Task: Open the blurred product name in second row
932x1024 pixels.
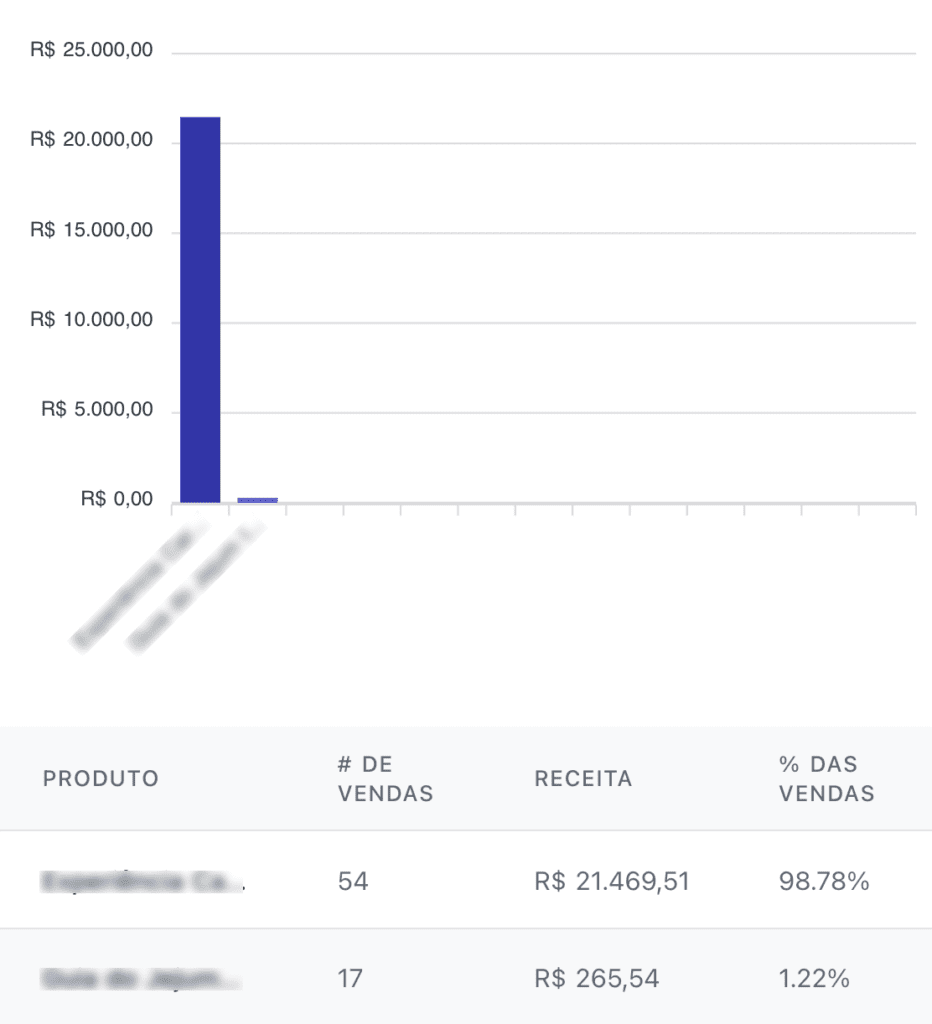Action: 140,978
